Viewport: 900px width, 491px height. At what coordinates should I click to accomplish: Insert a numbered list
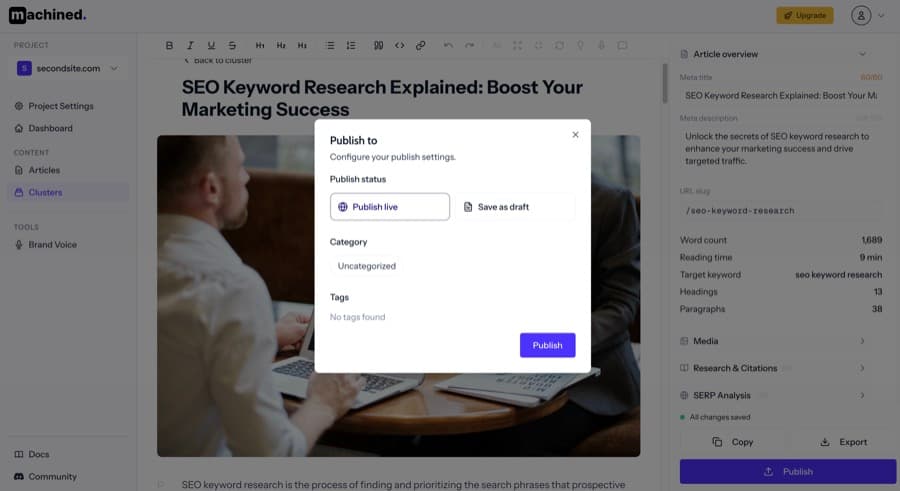(351, 45)
